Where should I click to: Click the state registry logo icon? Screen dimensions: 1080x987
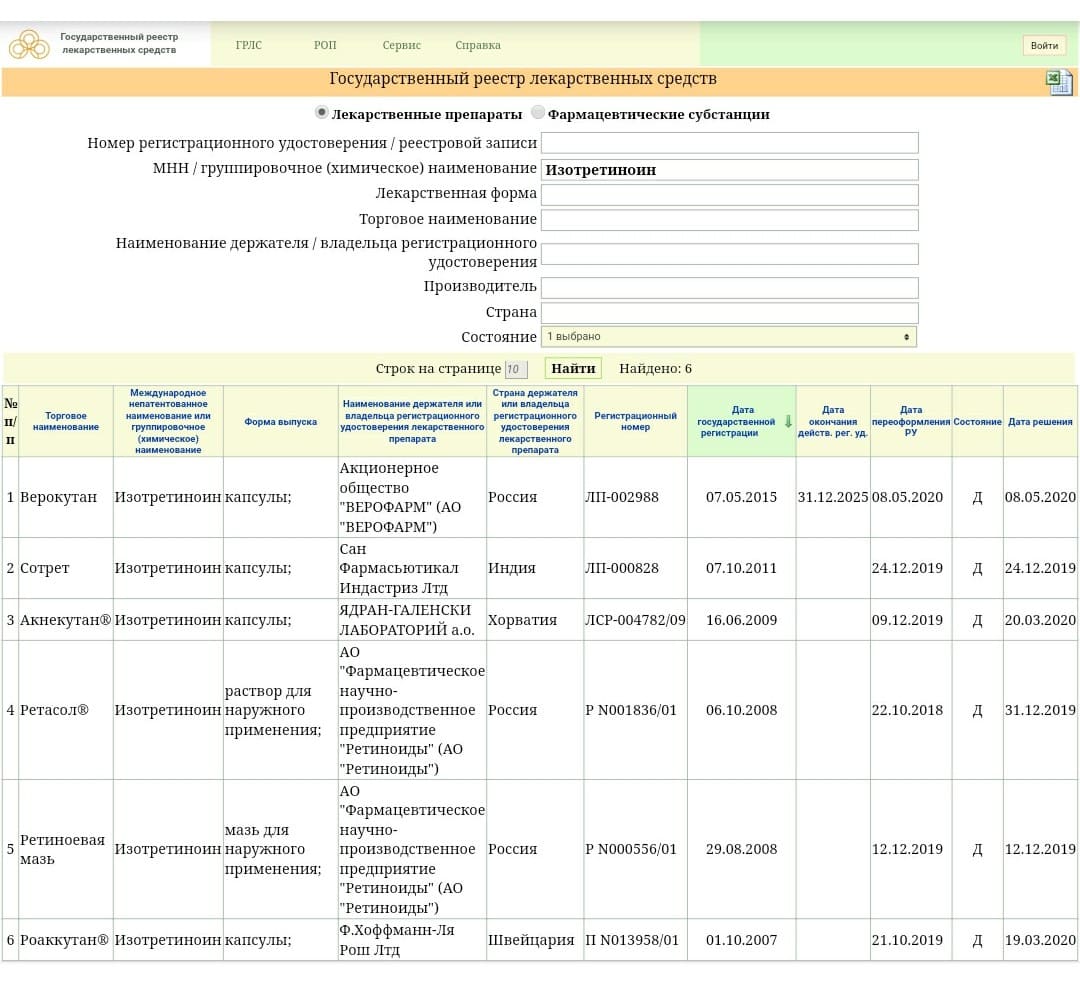tap(29, 44)
